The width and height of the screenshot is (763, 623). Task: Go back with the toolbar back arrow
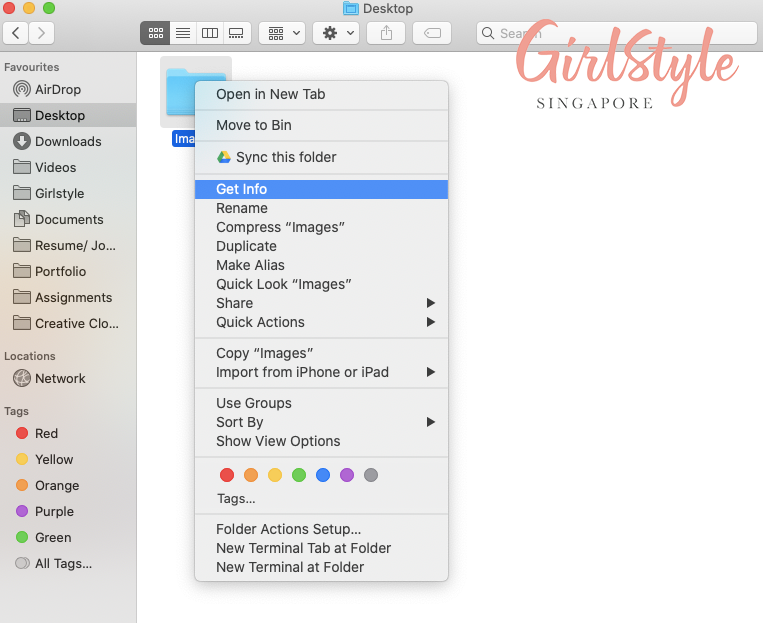click(16, 33)
